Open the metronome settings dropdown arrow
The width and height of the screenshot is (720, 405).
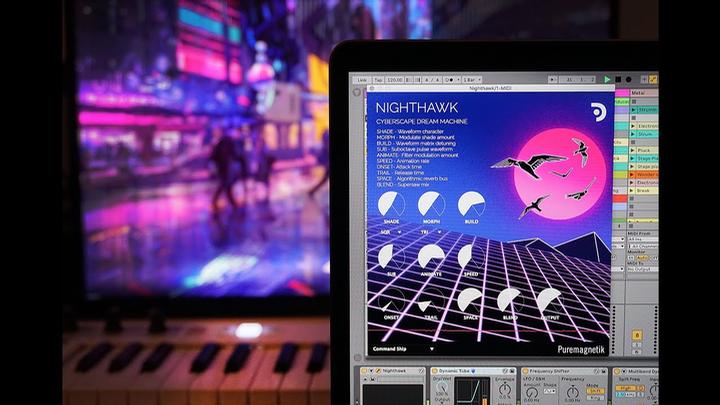coord(458,80)
